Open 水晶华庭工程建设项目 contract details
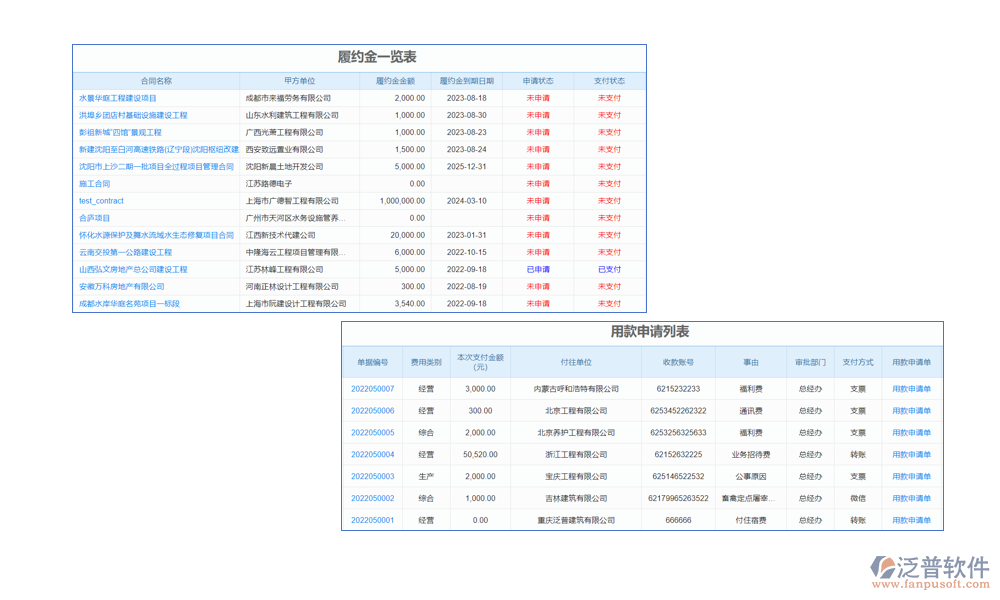Screen dimensions: 1000x600 [x=118, y=98]
